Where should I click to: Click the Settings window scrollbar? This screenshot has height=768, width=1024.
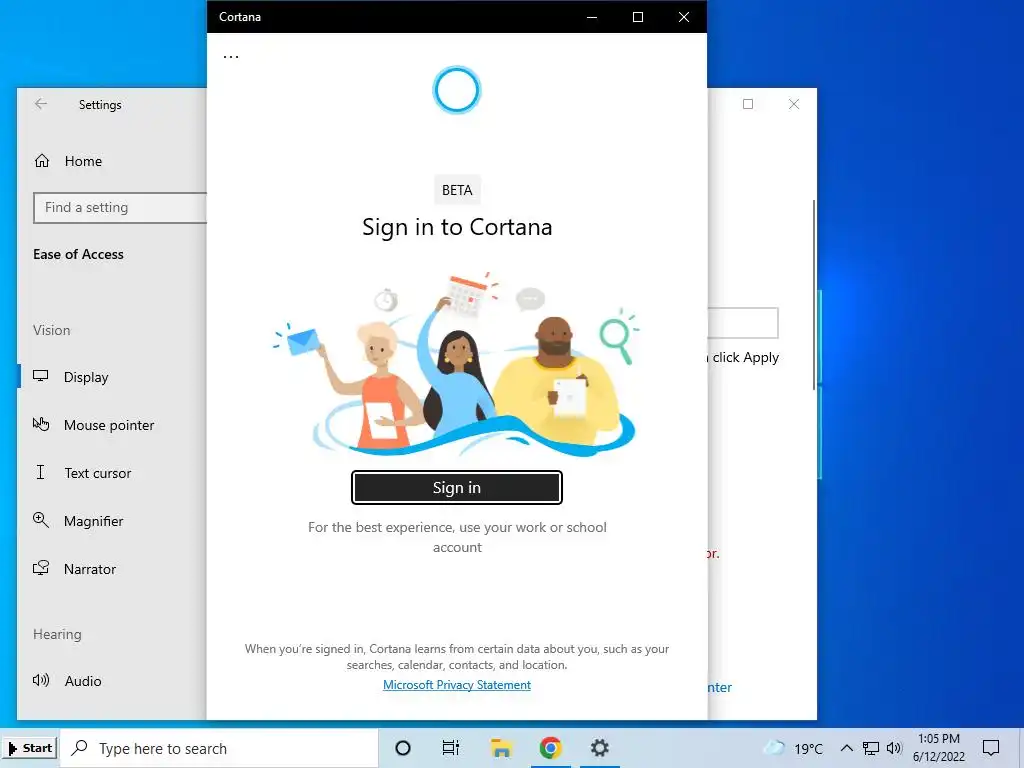pyautogui.click(x=814, y=295)
